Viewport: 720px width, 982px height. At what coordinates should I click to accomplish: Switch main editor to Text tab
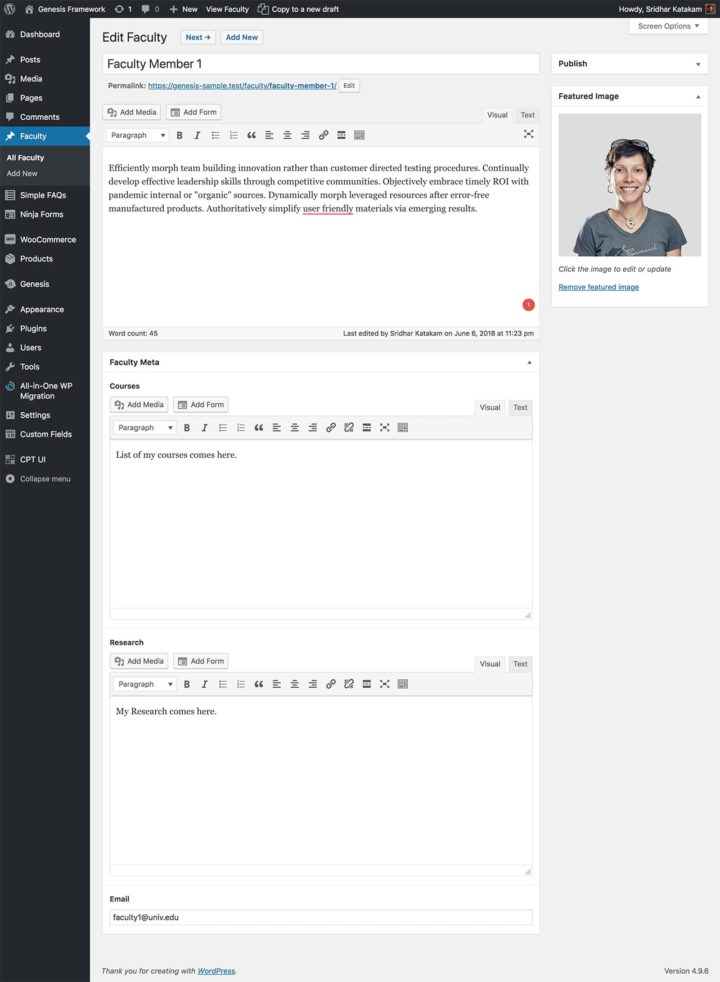point(527,115)
